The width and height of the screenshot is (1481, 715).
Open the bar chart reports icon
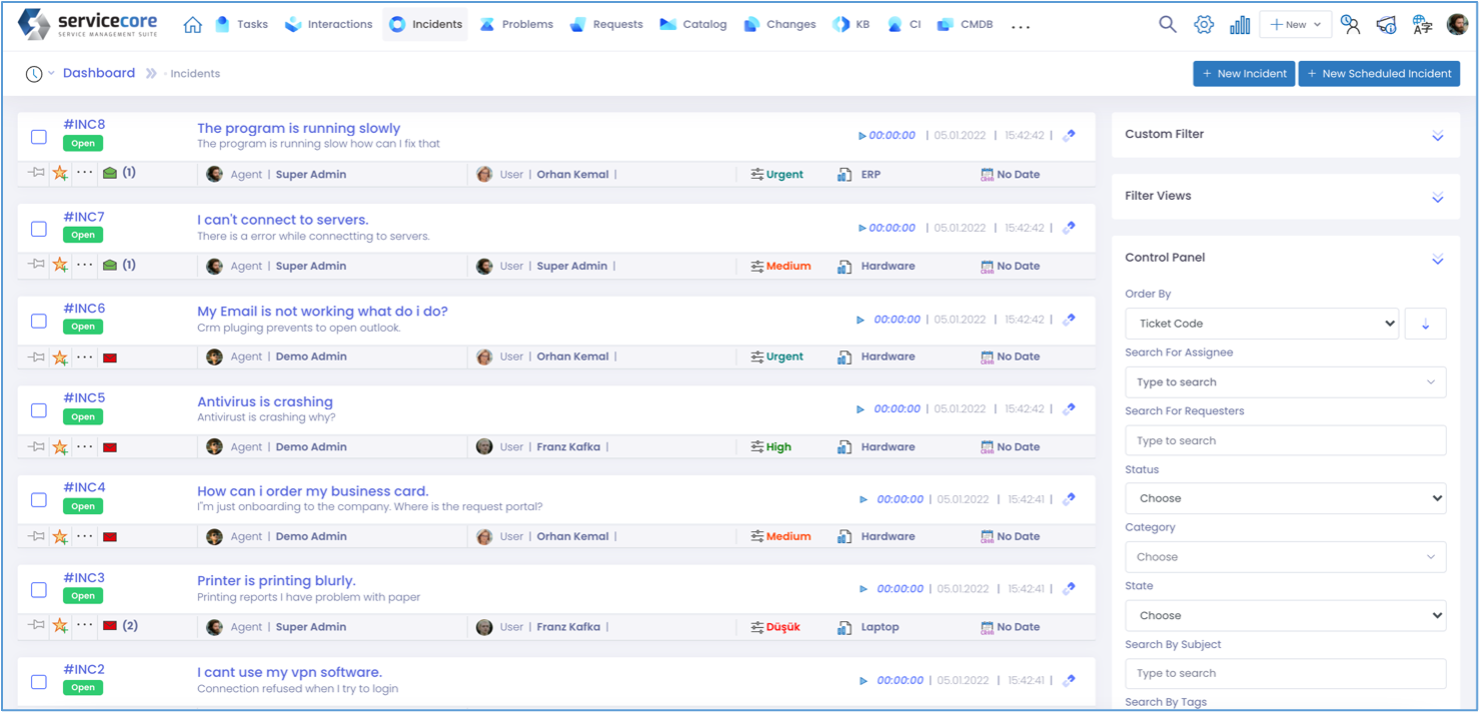coord(1240,24)
